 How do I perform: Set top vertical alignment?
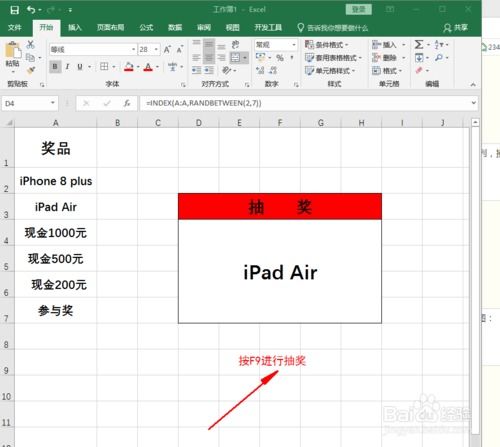pyautogui.click(x=196, y=44)
